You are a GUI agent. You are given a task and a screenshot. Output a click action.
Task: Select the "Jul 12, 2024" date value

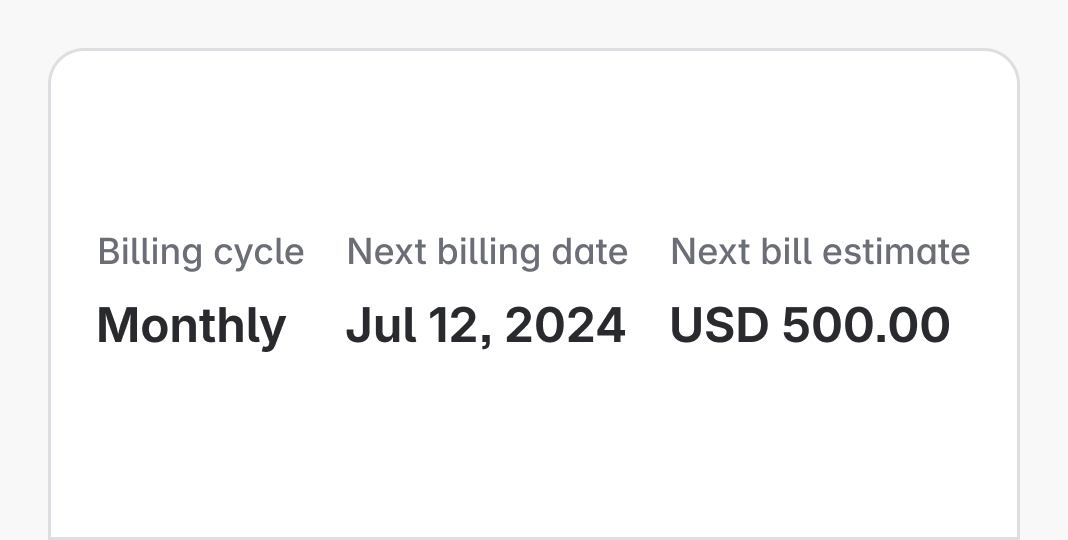point(486,326)
